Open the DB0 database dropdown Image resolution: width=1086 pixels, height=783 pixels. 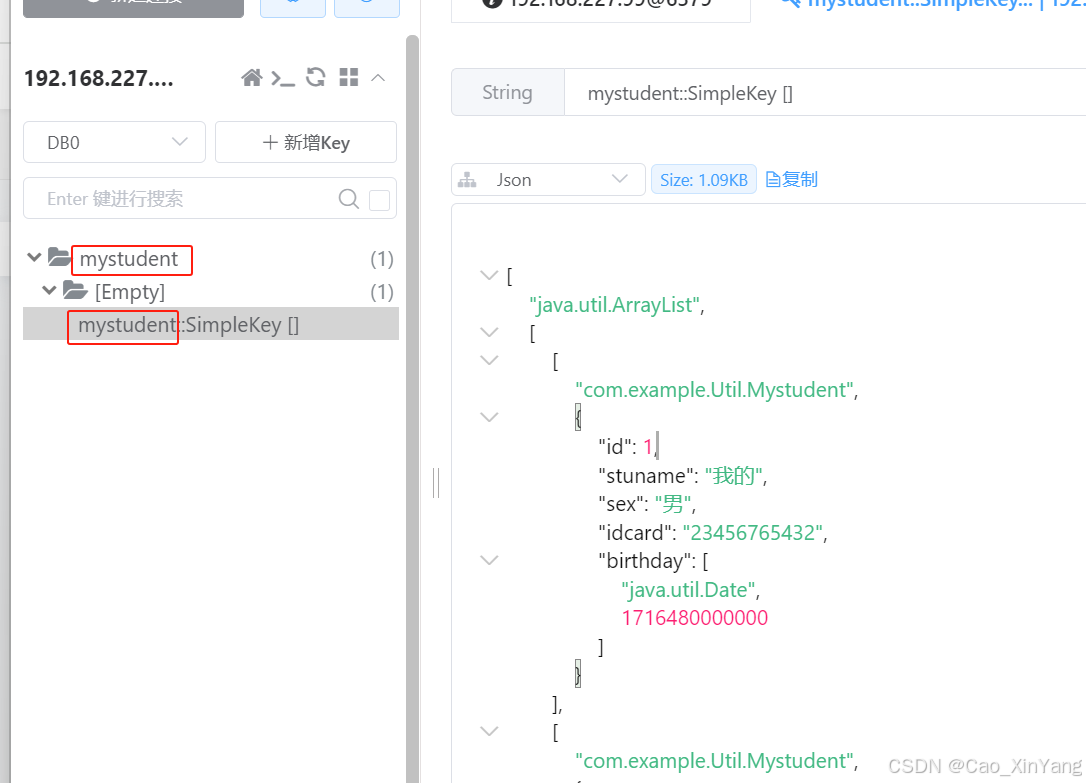click(x=114, y=143)
